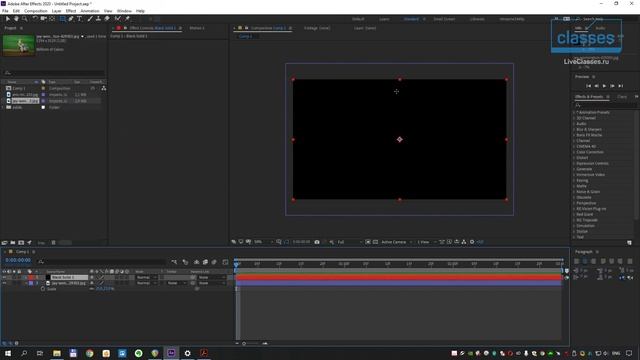Click the snapshot camera icon in viewer
640x360 pixels.
[317, 242]
